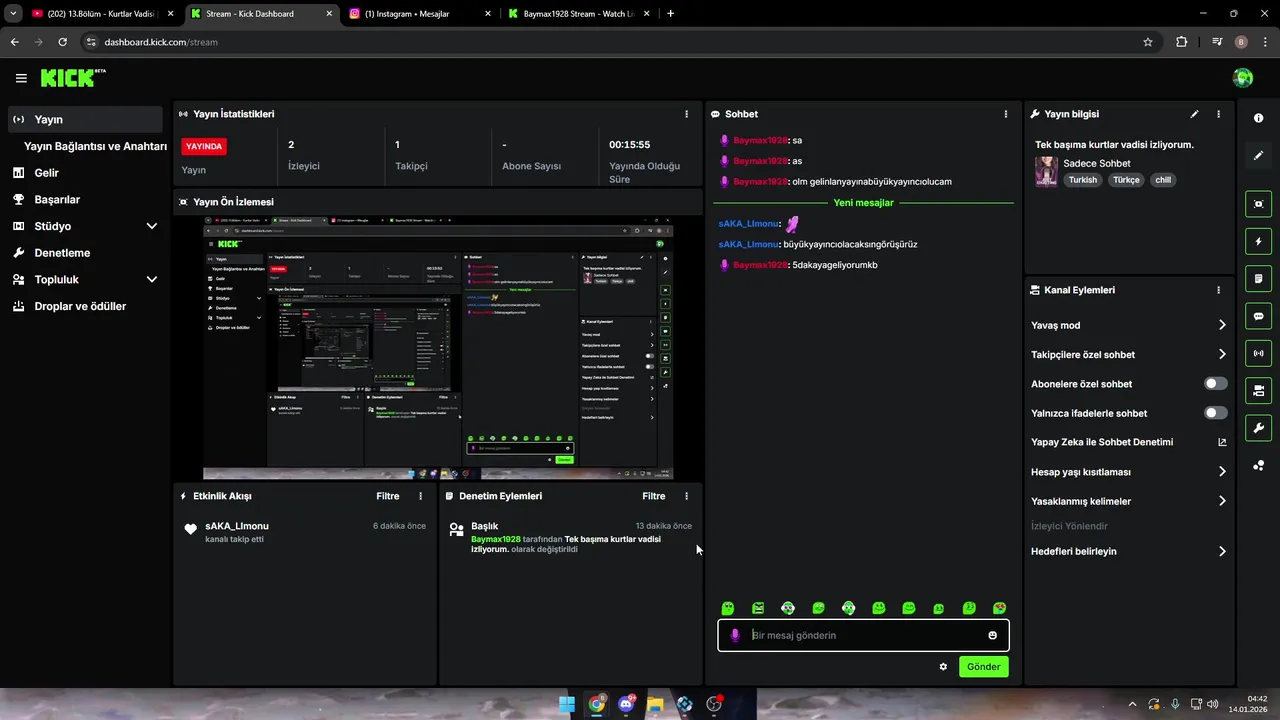This screenshot has height=720, width=1280.
Task: Open OBS Studio from the taskbar
Action: [x=714, y=704]
